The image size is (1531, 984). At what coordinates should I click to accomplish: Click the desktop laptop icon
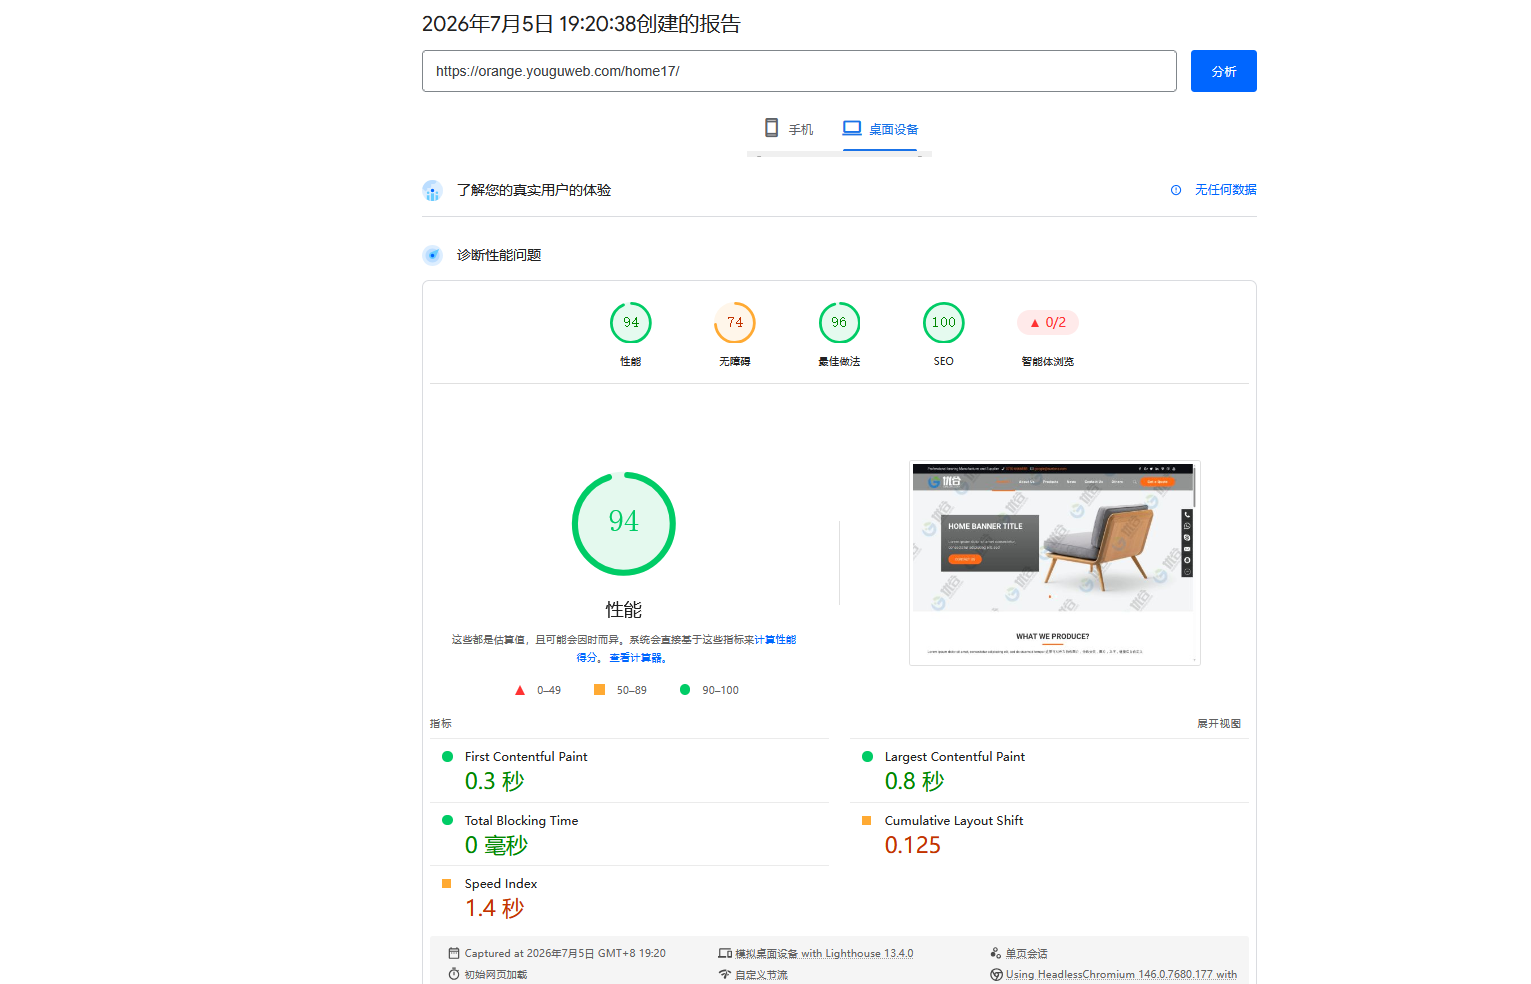point(852,128)
